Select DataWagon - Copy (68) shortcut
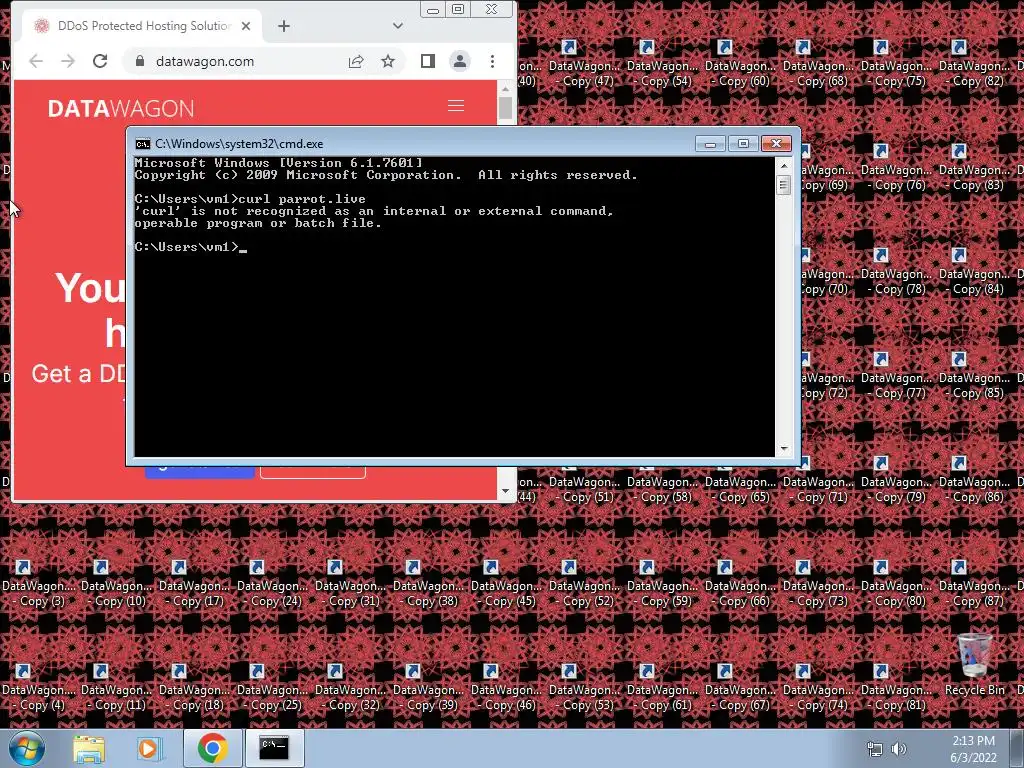 [x=818, y=64]
